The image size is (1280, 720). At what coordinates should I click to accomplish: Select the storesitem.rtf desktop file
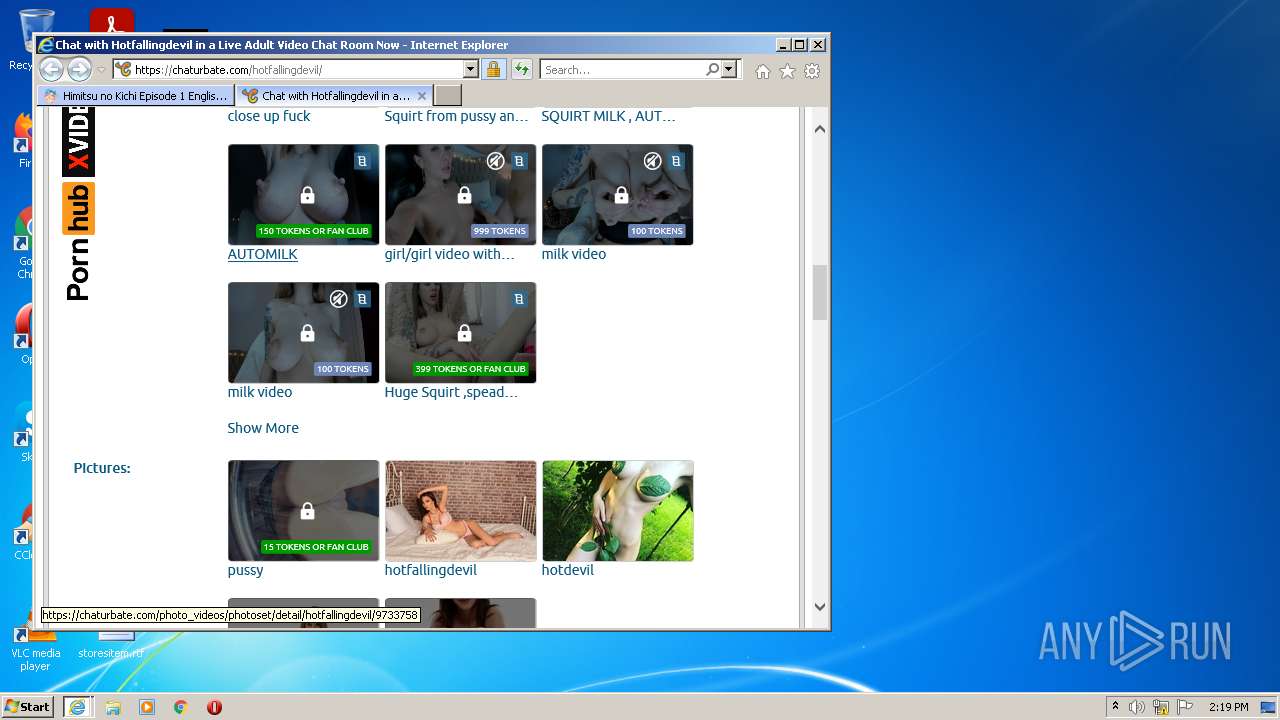111,645
